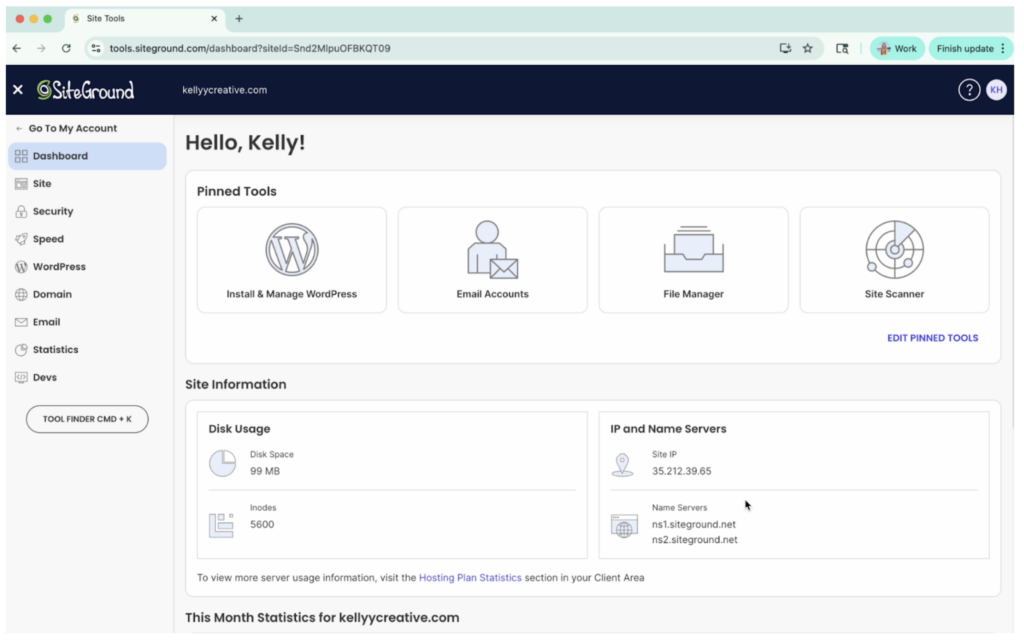Bookmark the page with the star icon
Screen dimensions: 1024x641
[807, 48]
